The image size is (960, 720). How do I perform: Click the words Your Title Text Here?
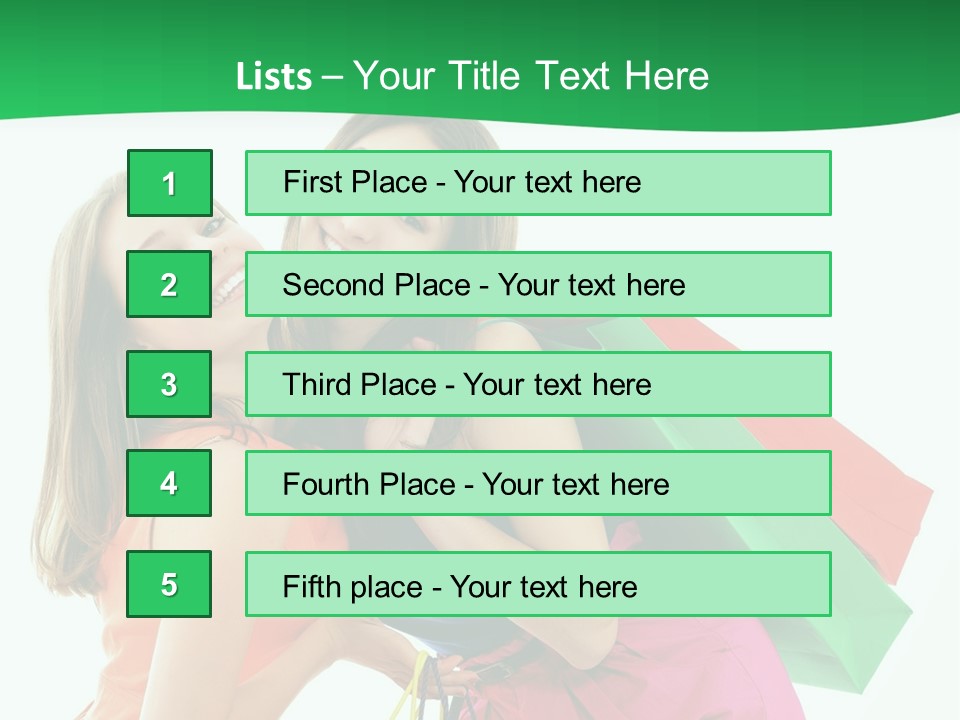point(531,76)
